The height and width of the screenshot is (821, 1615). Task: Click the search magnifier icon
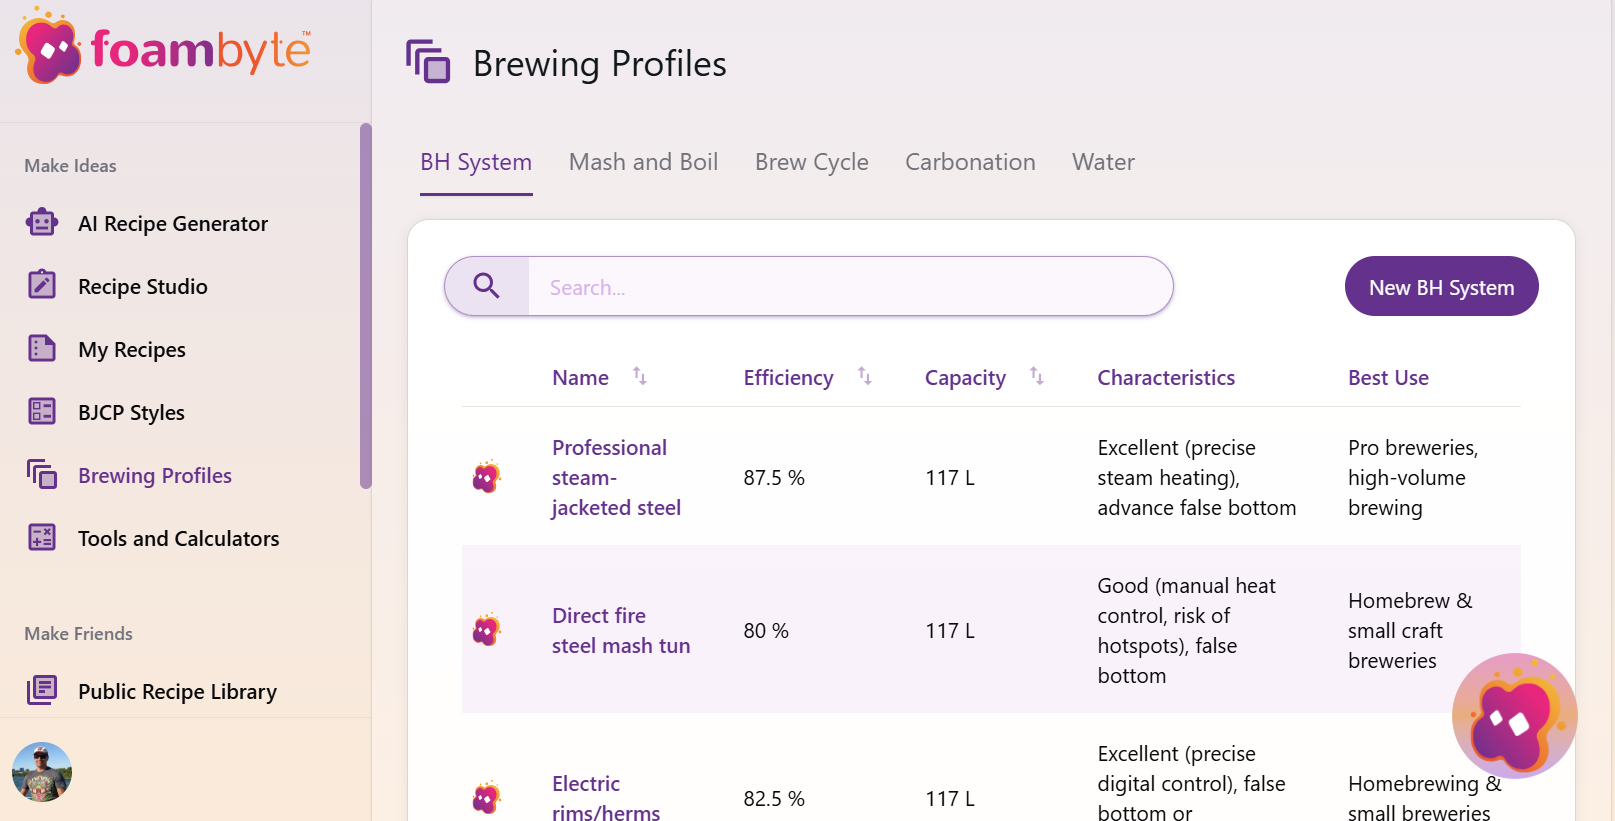tap(487, 286)
